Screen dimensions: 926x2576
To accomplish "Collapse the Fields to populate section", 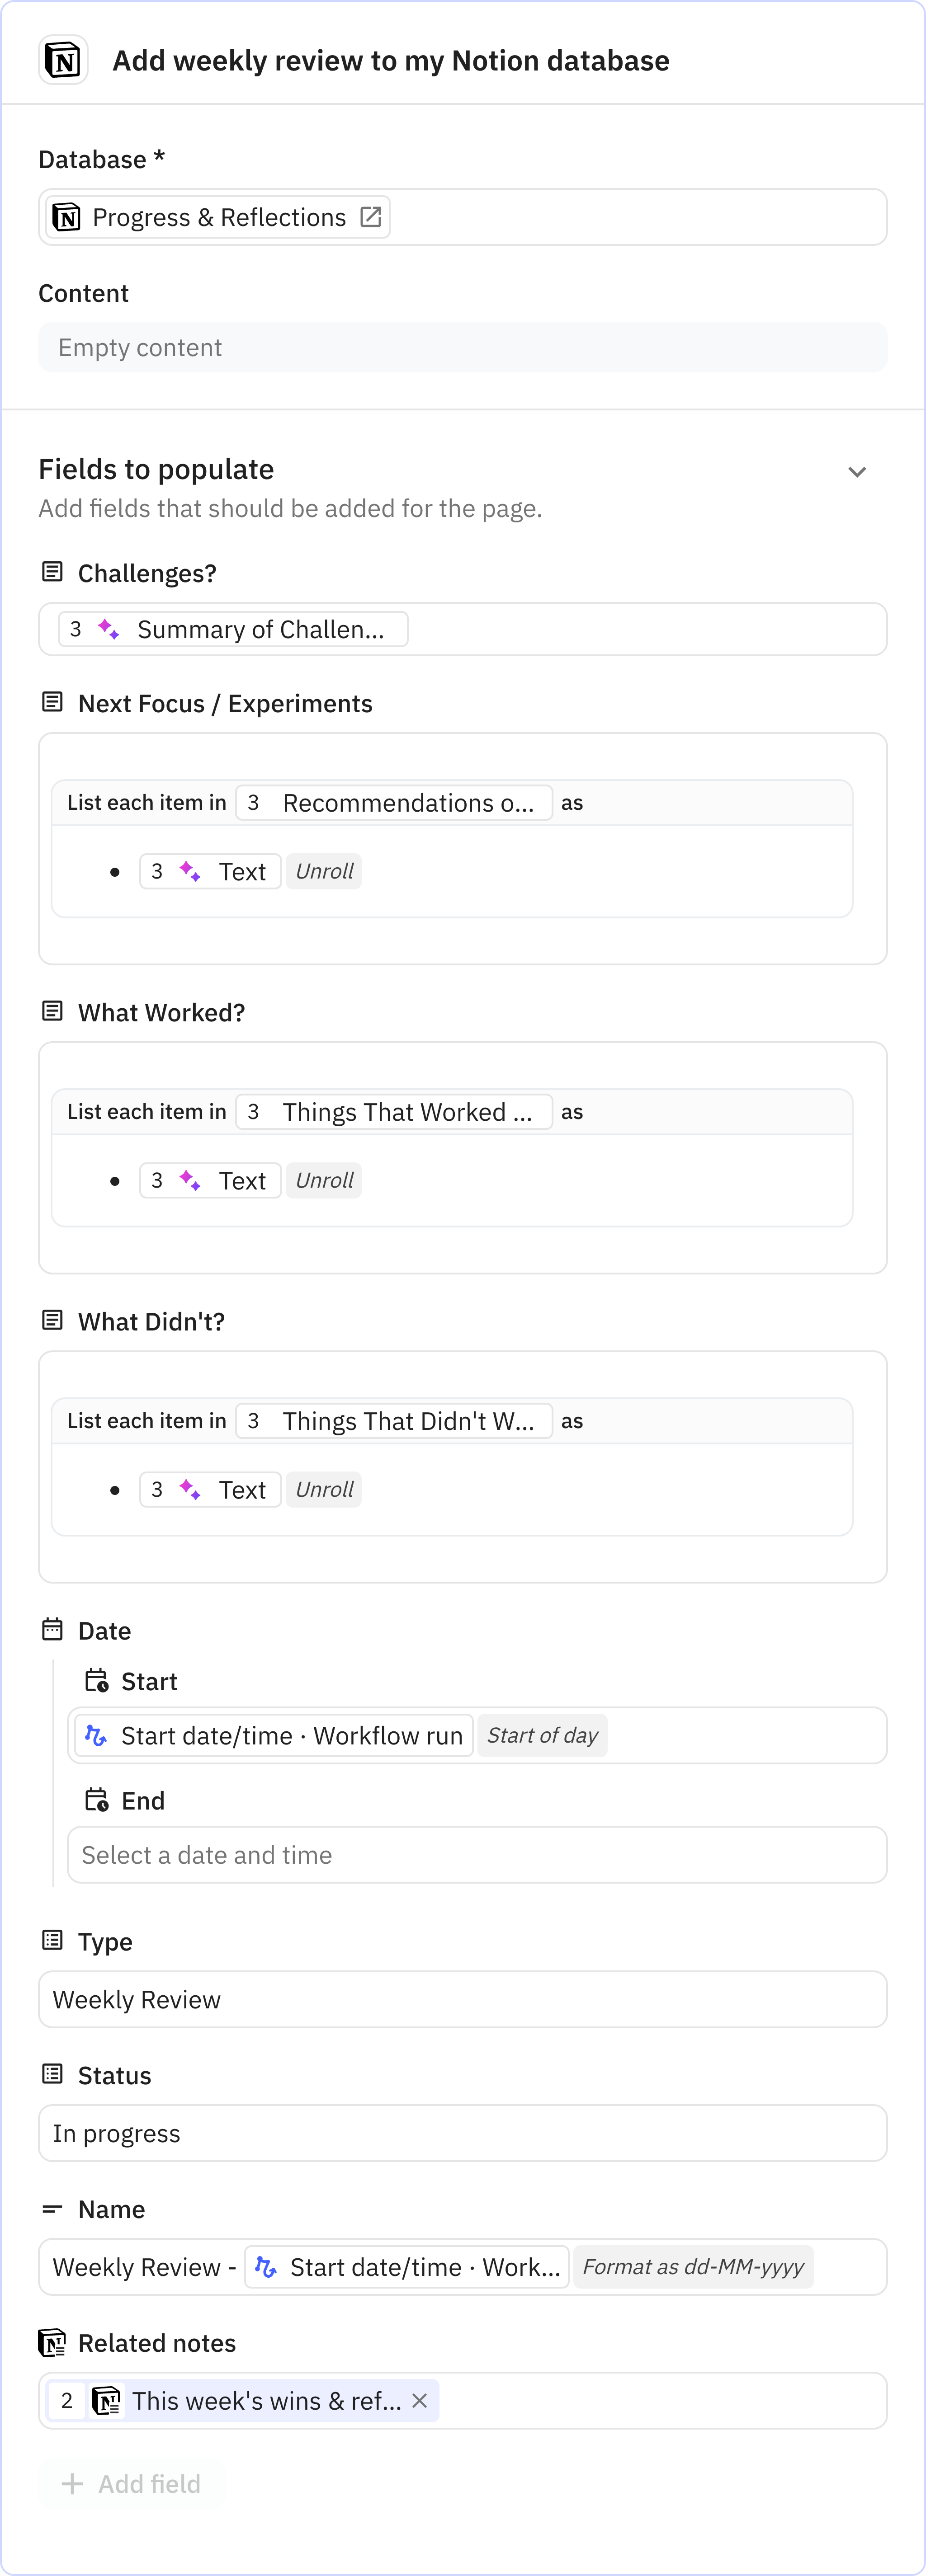I will pyautogui.click(x=857, y=471).
